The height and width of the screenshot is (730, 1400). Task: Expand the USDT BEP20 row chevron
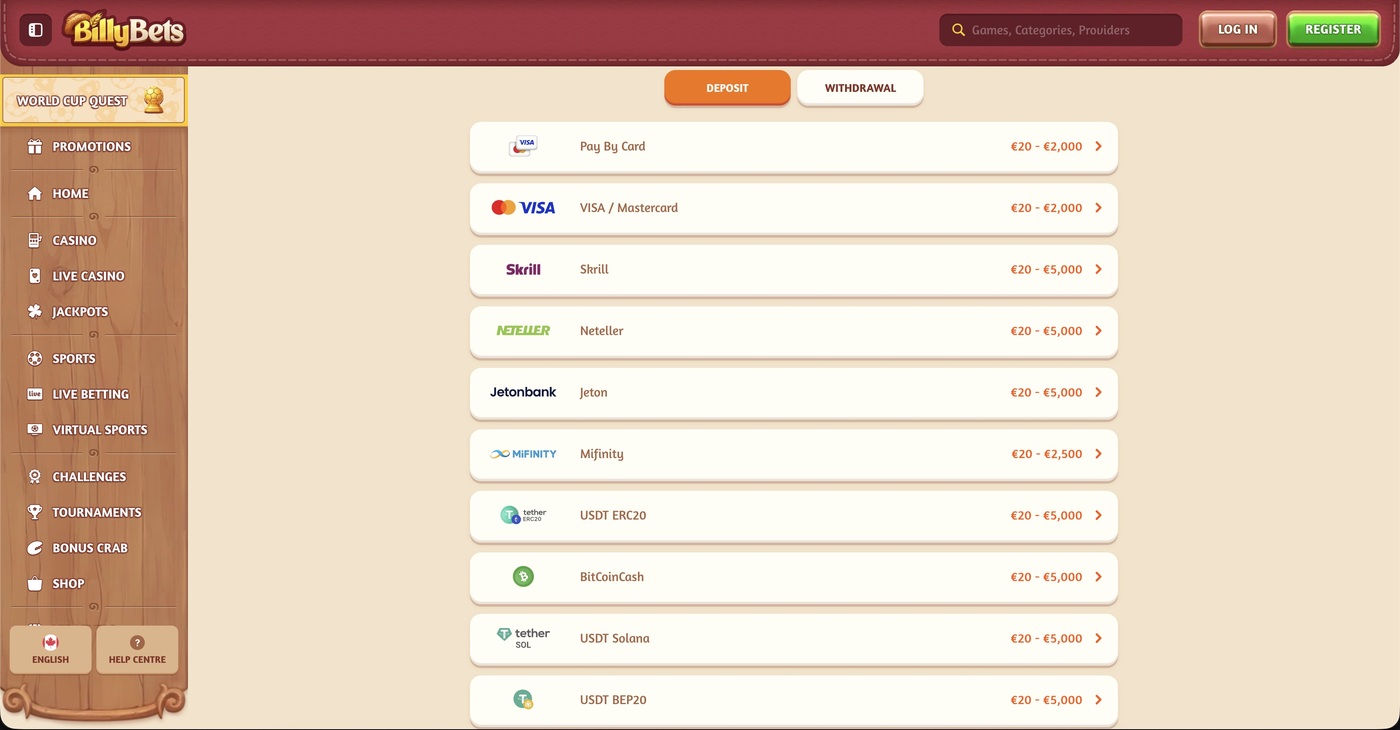coord(1098,700)
